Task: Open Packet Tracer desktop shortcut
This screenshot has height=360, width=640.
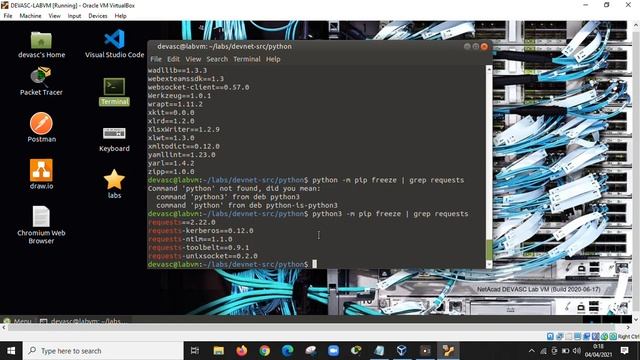Action: click(41, 82)
